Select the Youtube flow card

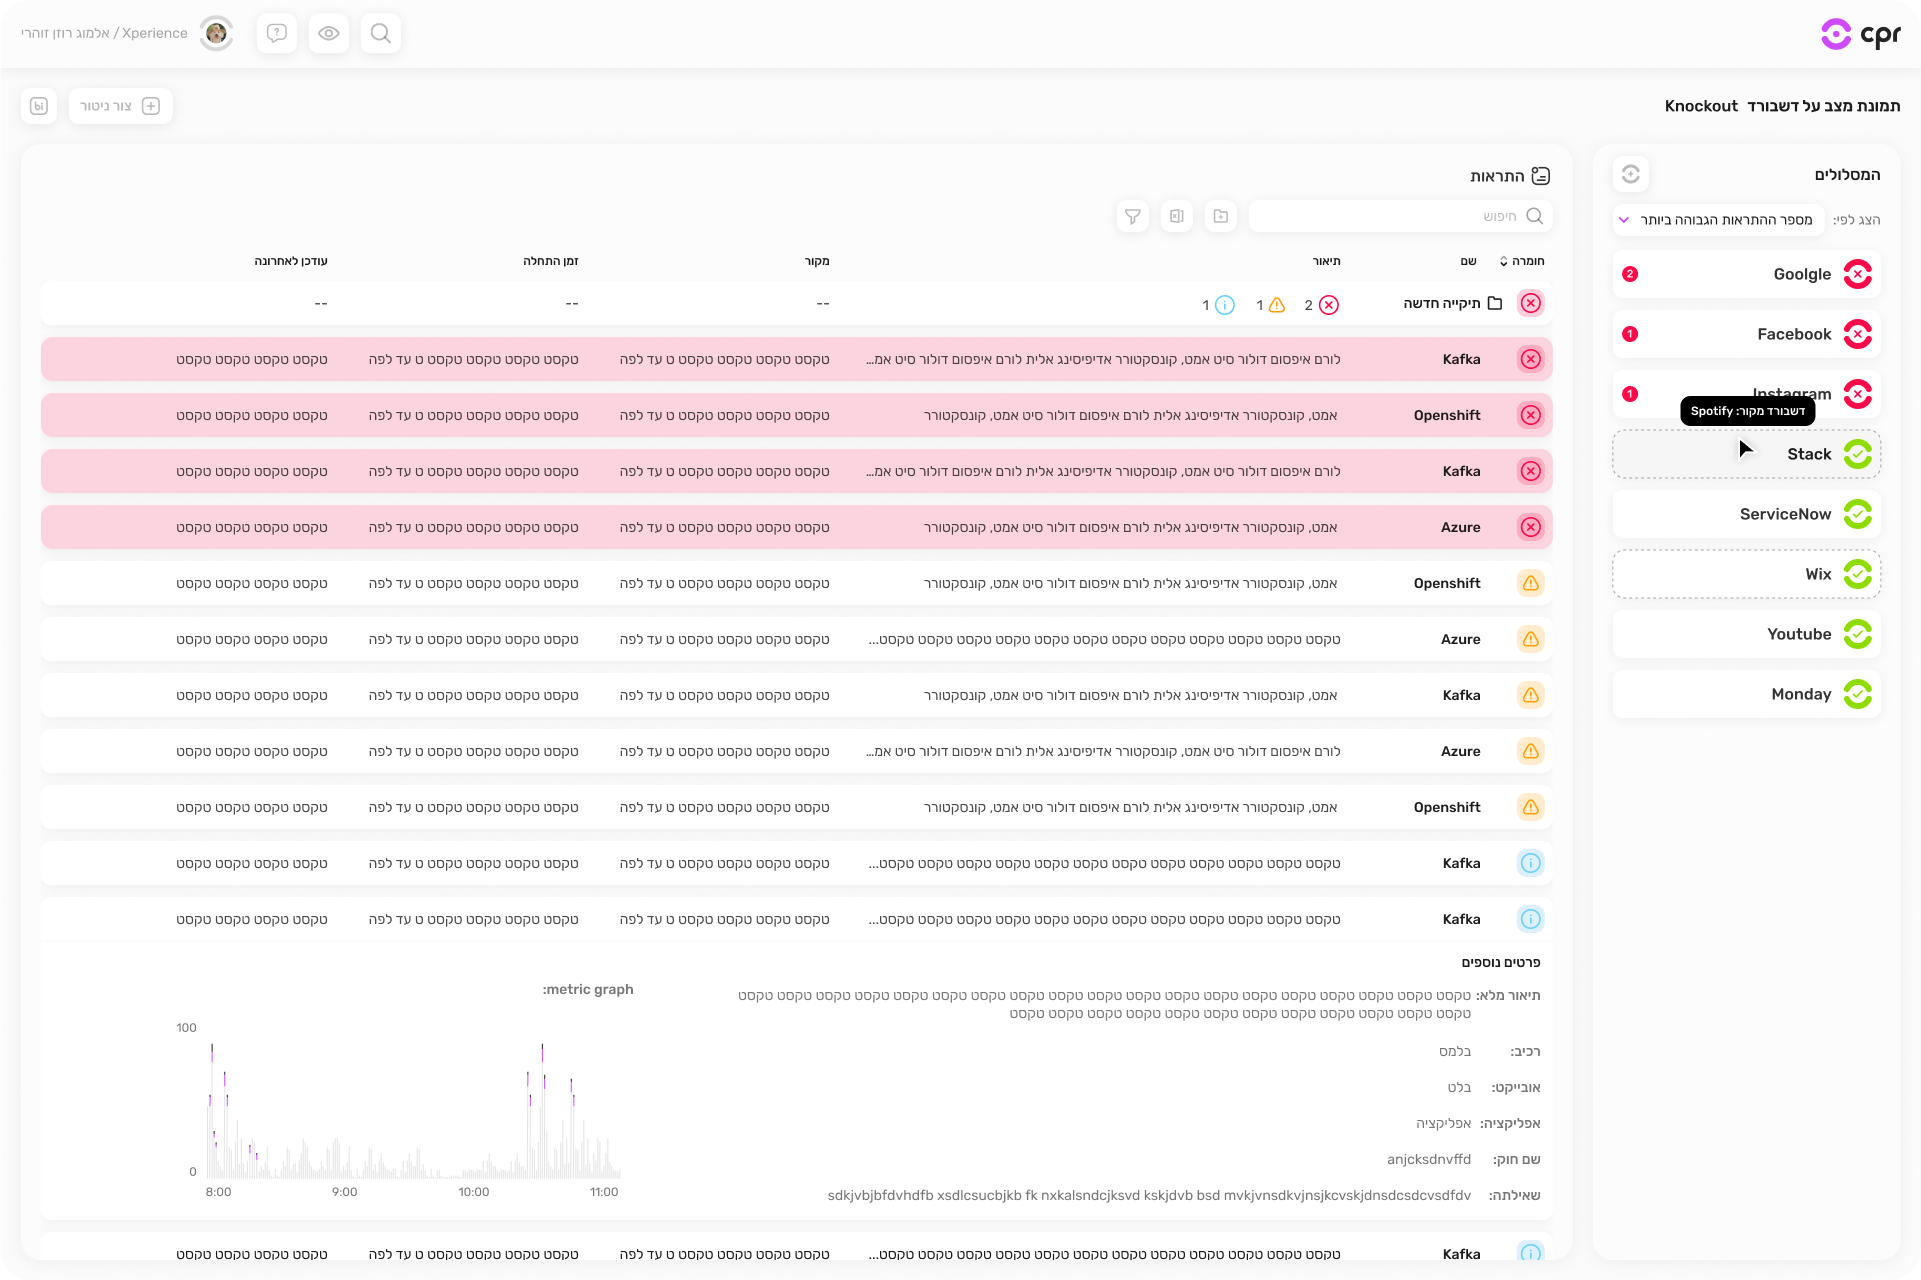point(1746,634)
